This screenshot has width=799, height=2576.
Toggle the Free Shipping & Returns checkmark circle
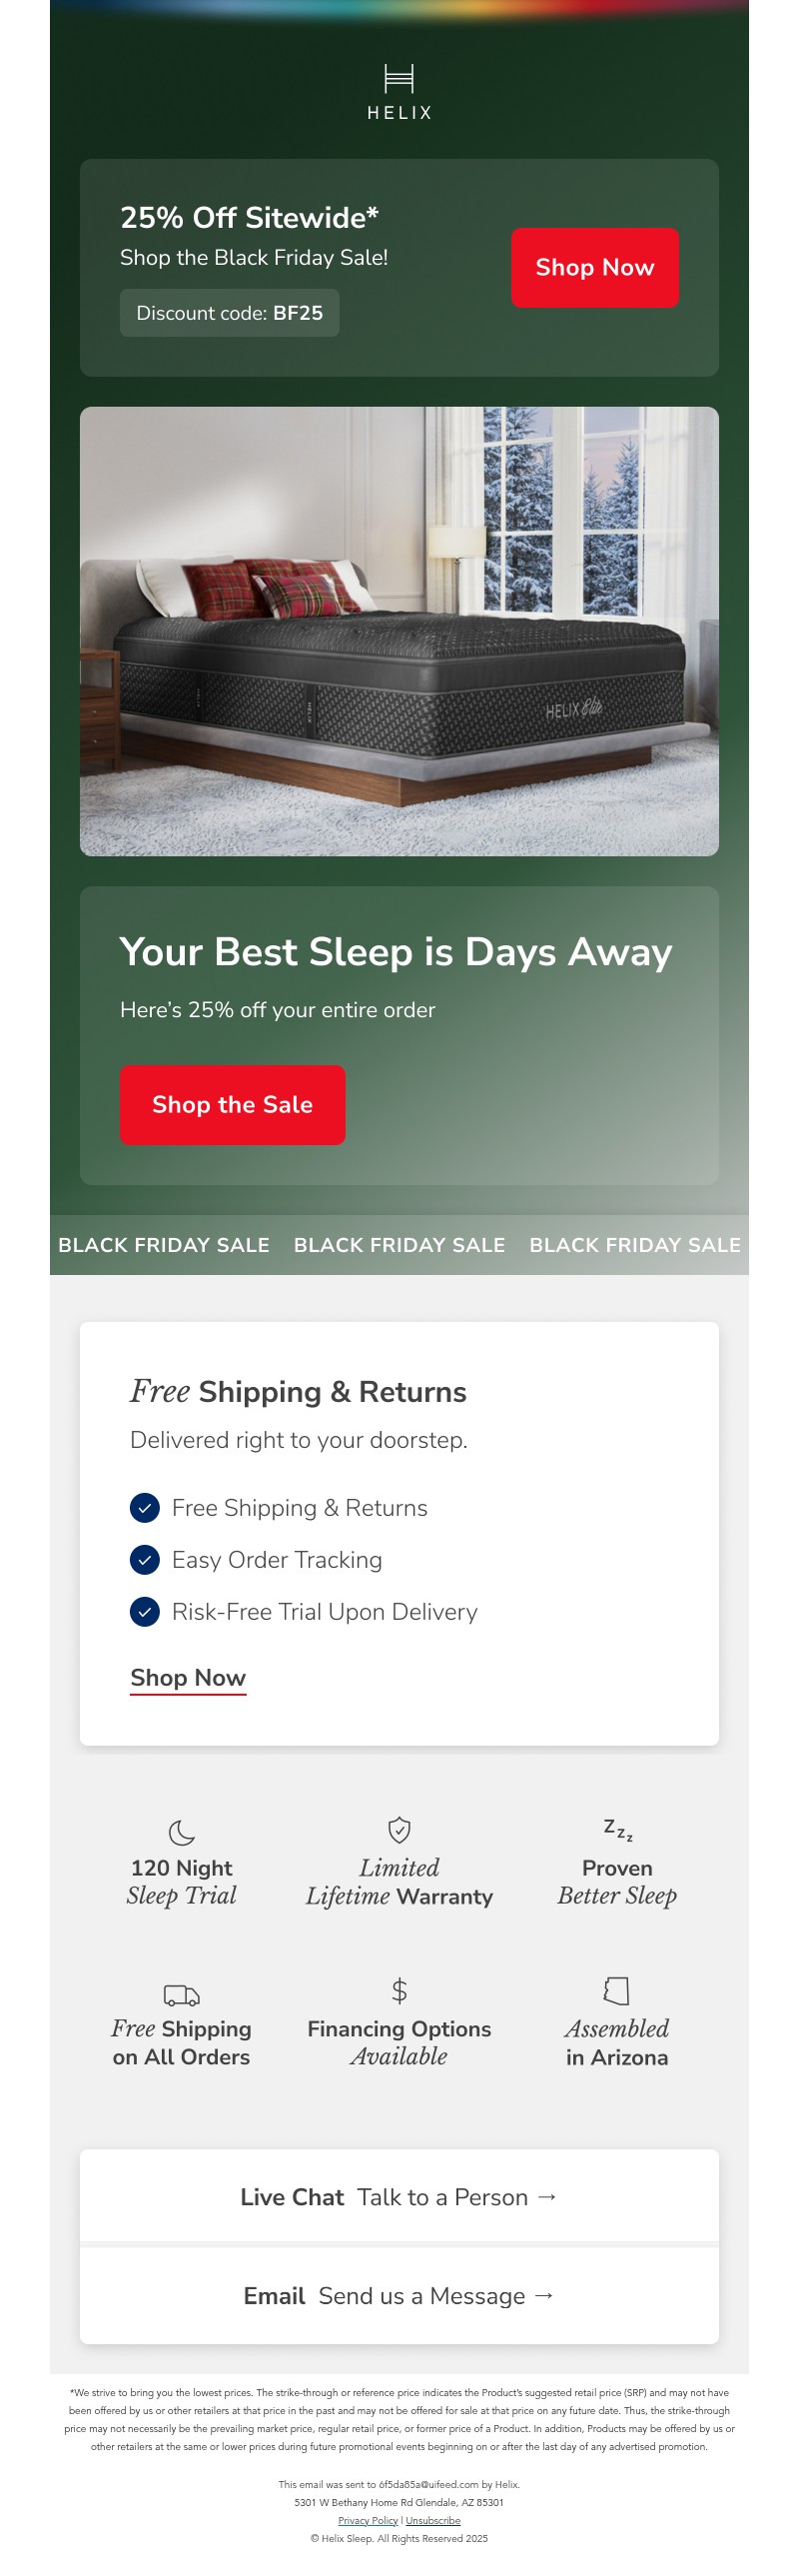click(145, 1507)
